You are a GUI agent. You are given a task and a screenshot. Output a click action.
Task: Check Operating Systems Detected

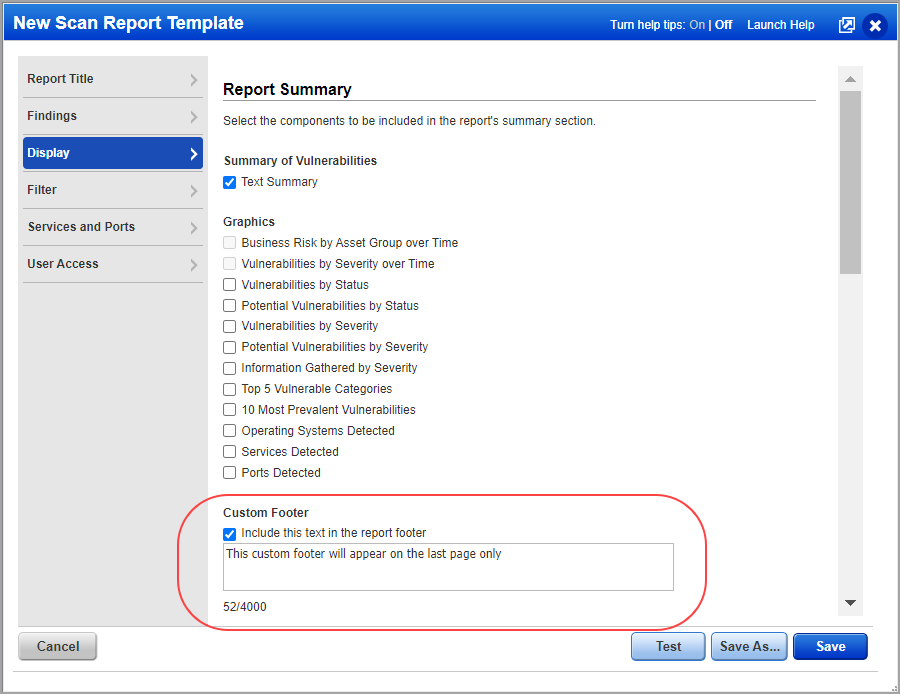(x=229, y=430)
